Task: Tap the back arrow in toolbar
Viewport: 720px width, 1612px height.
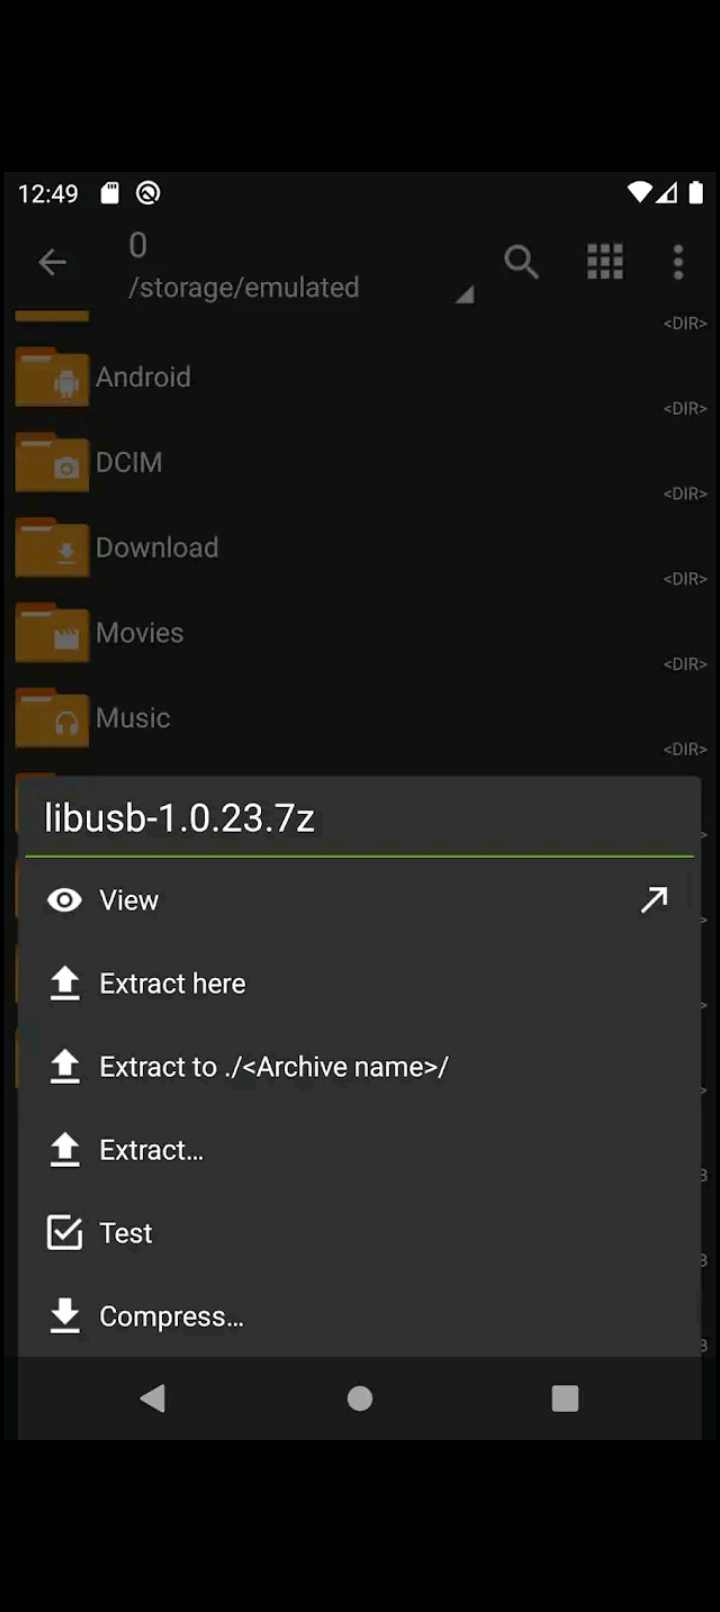Action: pyautogui.click(x=52, y=263)
